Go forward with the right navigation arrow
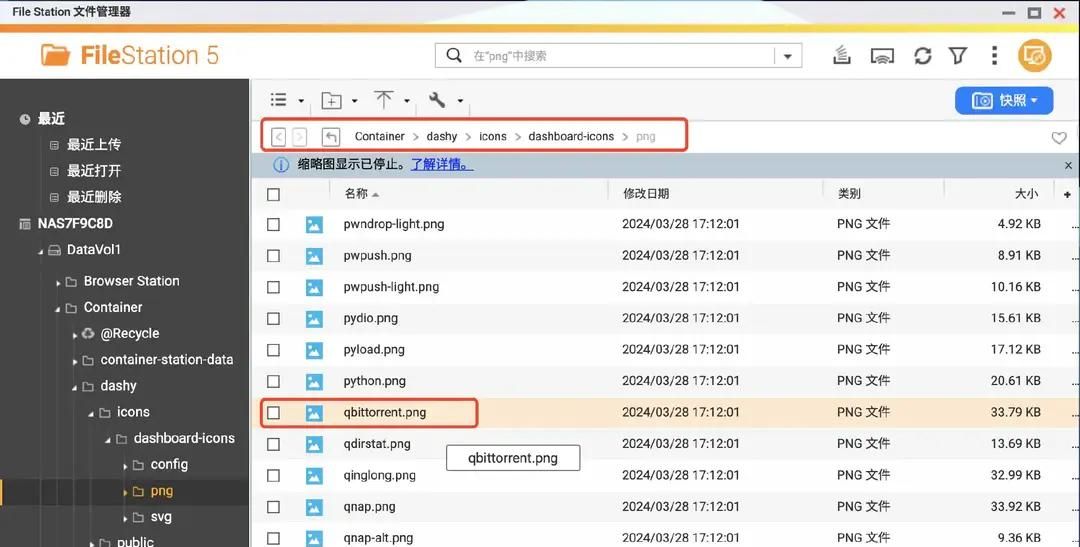Screen dimensions: 1080x547 300,136
